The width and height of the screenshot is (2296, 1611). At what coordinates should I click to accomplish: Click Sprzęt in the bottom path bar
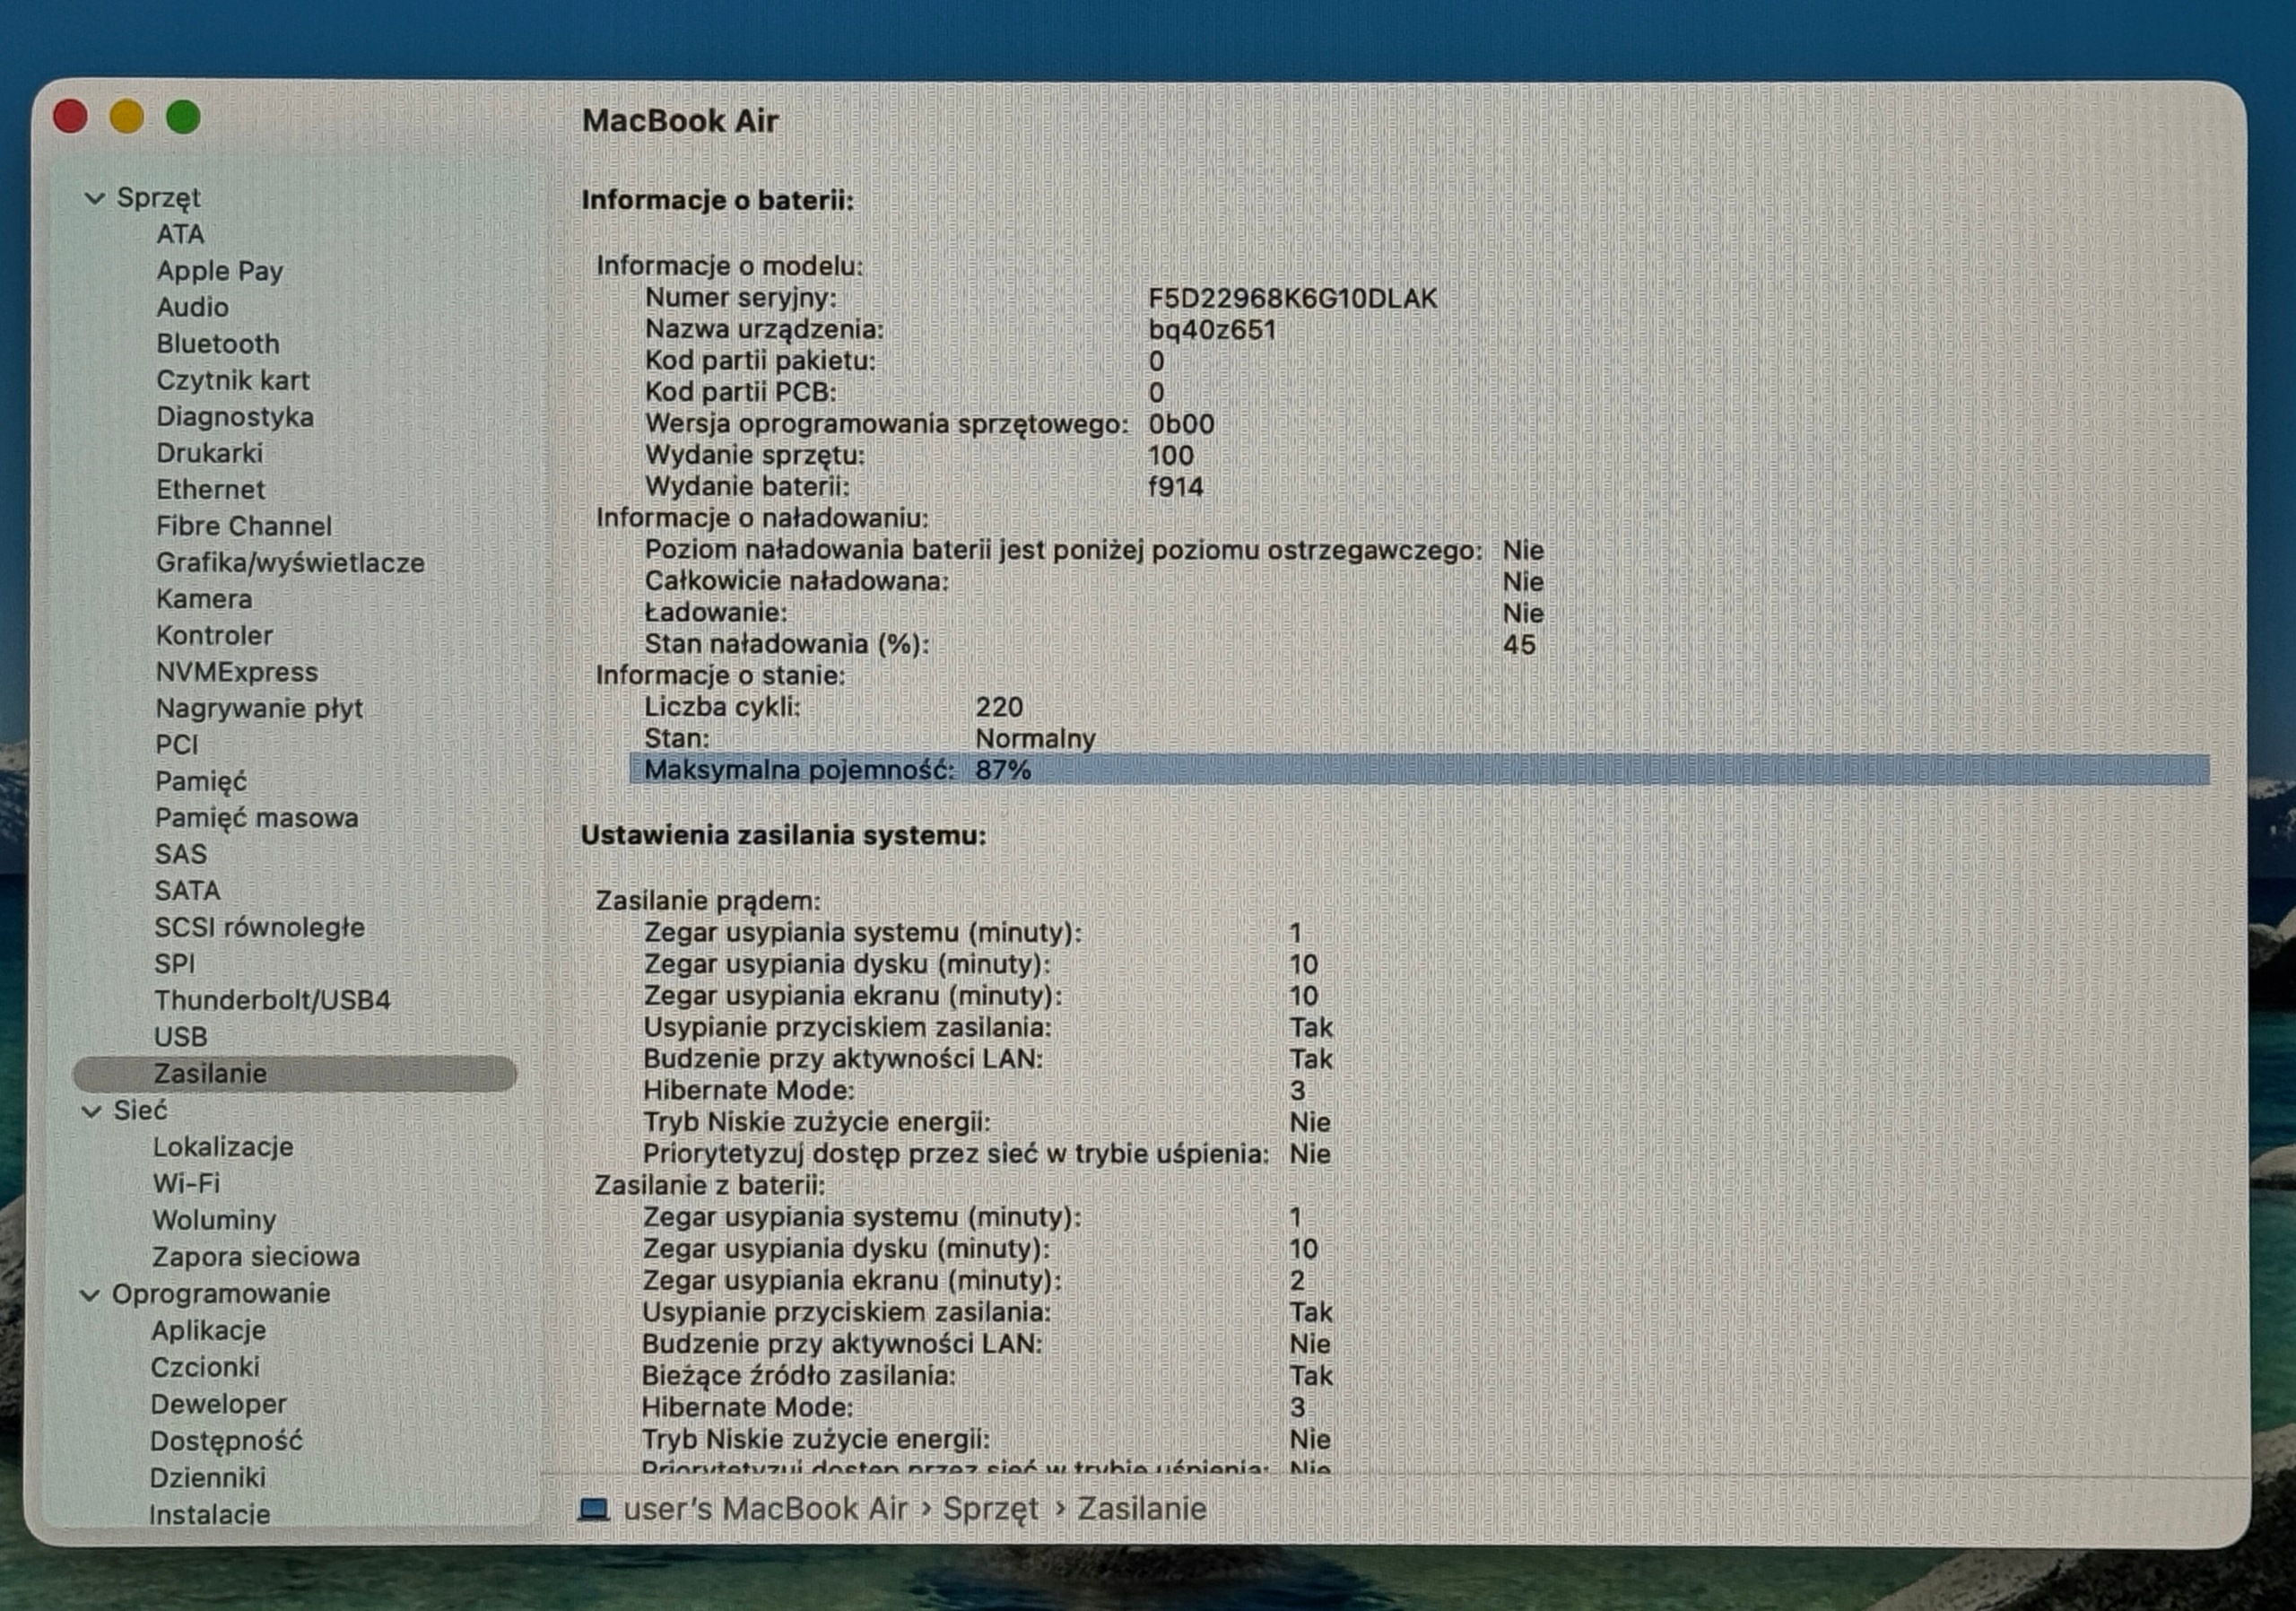click(x=990, y=1509)
